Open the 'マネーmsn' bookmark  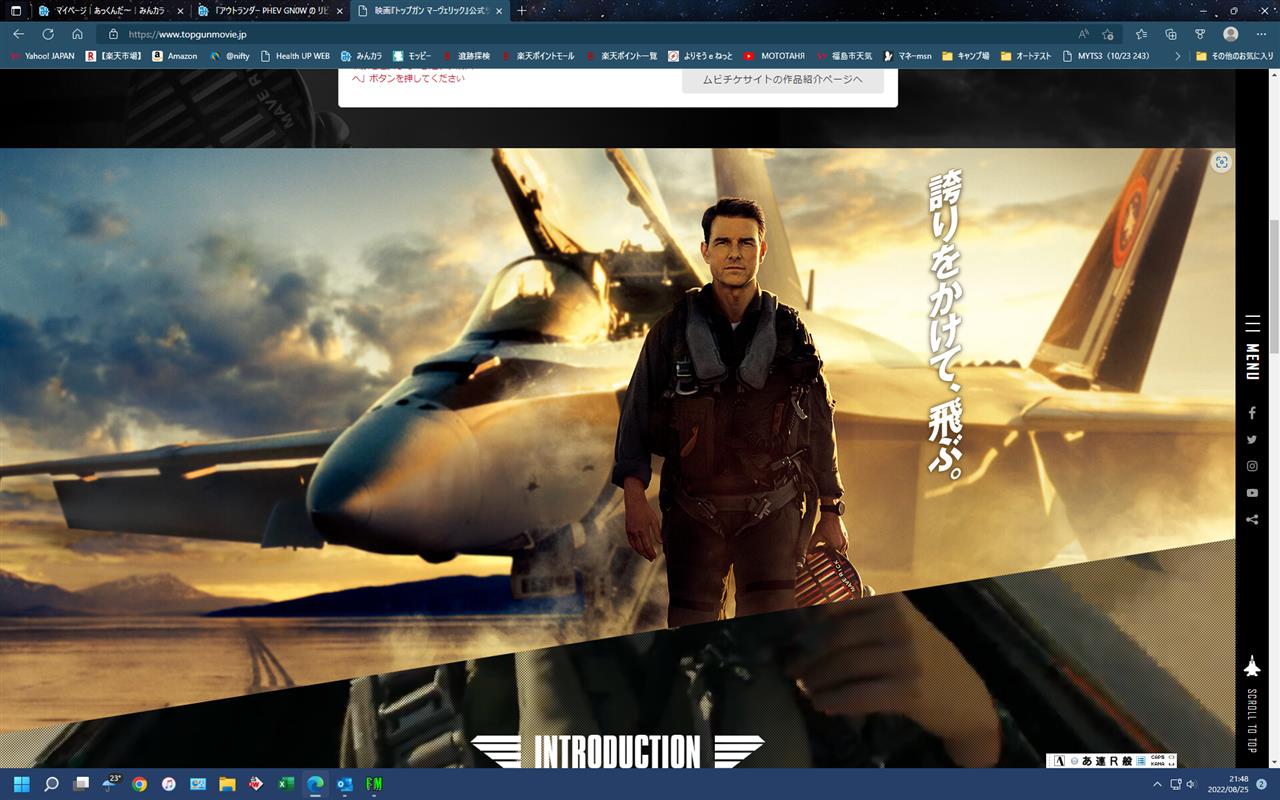(908, 56)
